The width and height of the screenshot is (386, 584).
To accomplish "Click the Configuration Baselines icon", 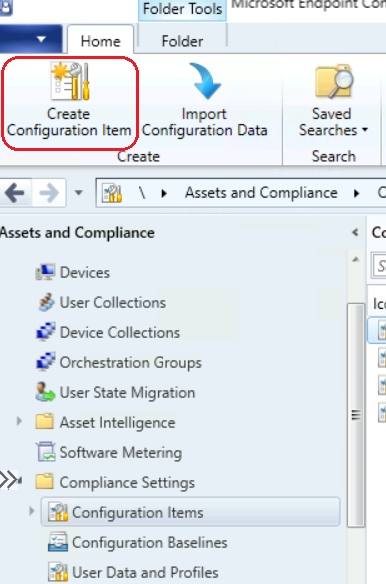I will point(58,542).
